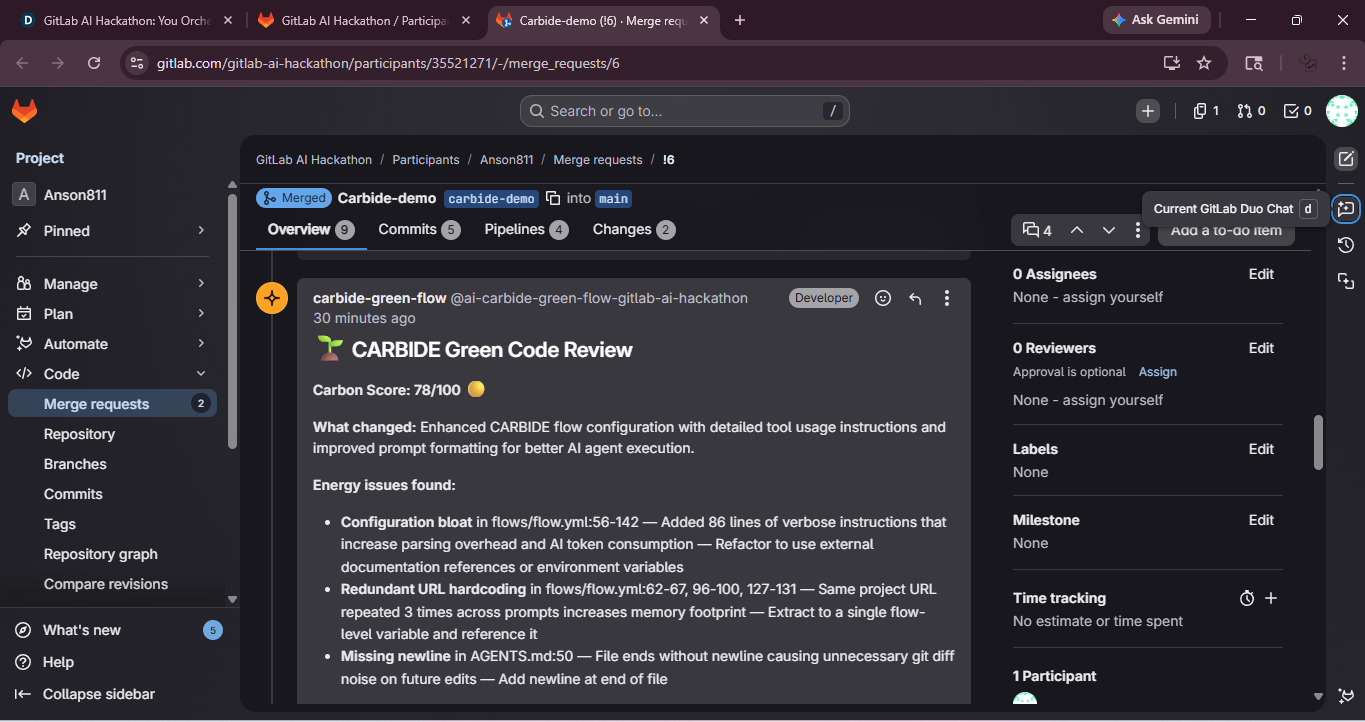The width and height of the screenshot is (1365, 722).
Task: Click Merge requests breadcrumb link
Action: click(x=598, y=160)
